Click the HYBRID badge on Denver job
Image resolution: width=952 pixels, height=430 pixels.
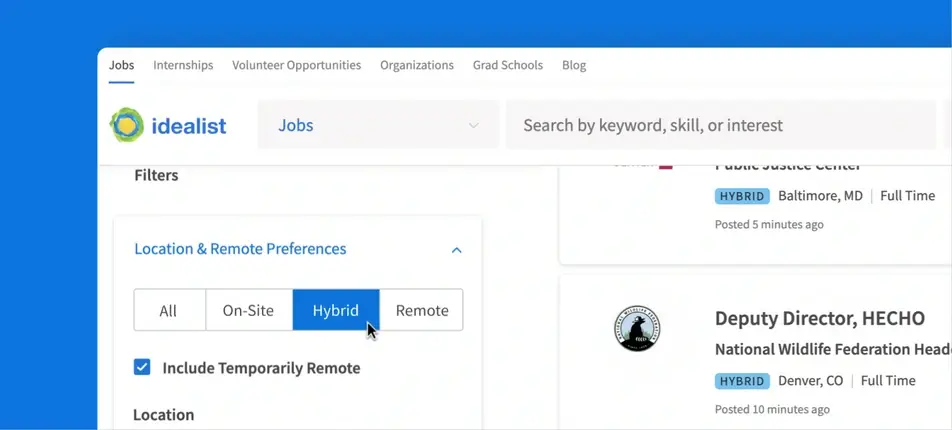(x=742, y=381)
